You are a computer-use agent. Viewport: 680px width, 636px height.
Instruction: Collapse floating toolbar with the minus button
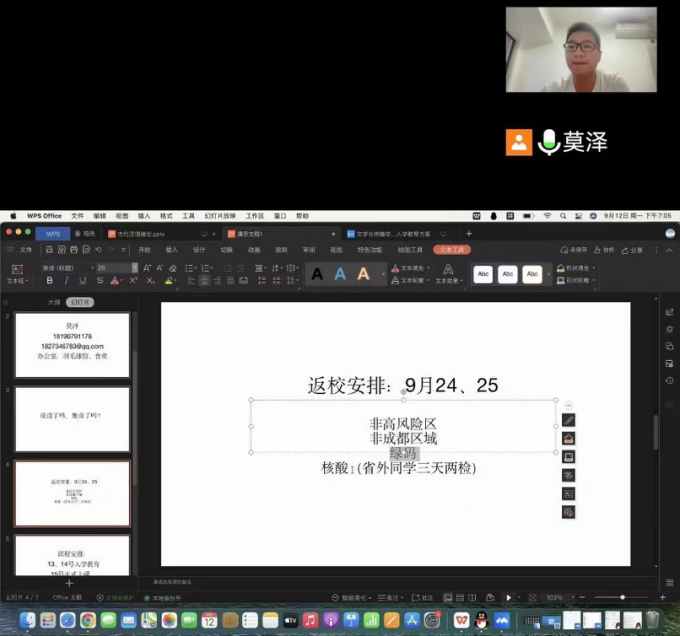click(x=568, y=404)
